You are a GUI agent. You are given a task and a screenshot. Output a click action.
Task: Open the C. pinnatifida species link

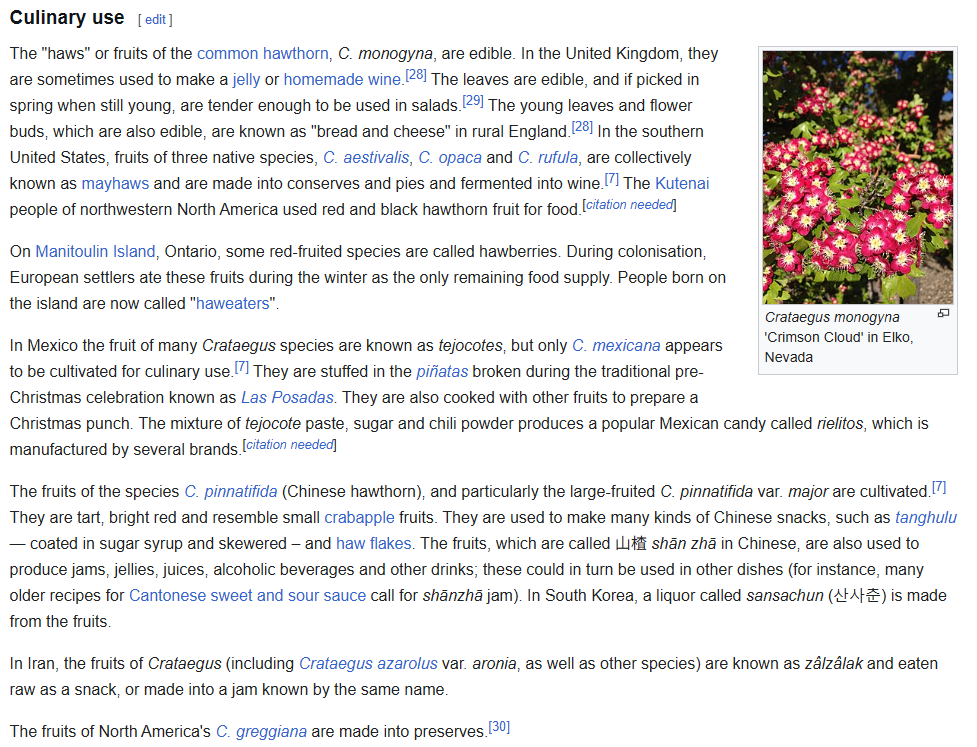pyautogui.click(x=231, y=492)
